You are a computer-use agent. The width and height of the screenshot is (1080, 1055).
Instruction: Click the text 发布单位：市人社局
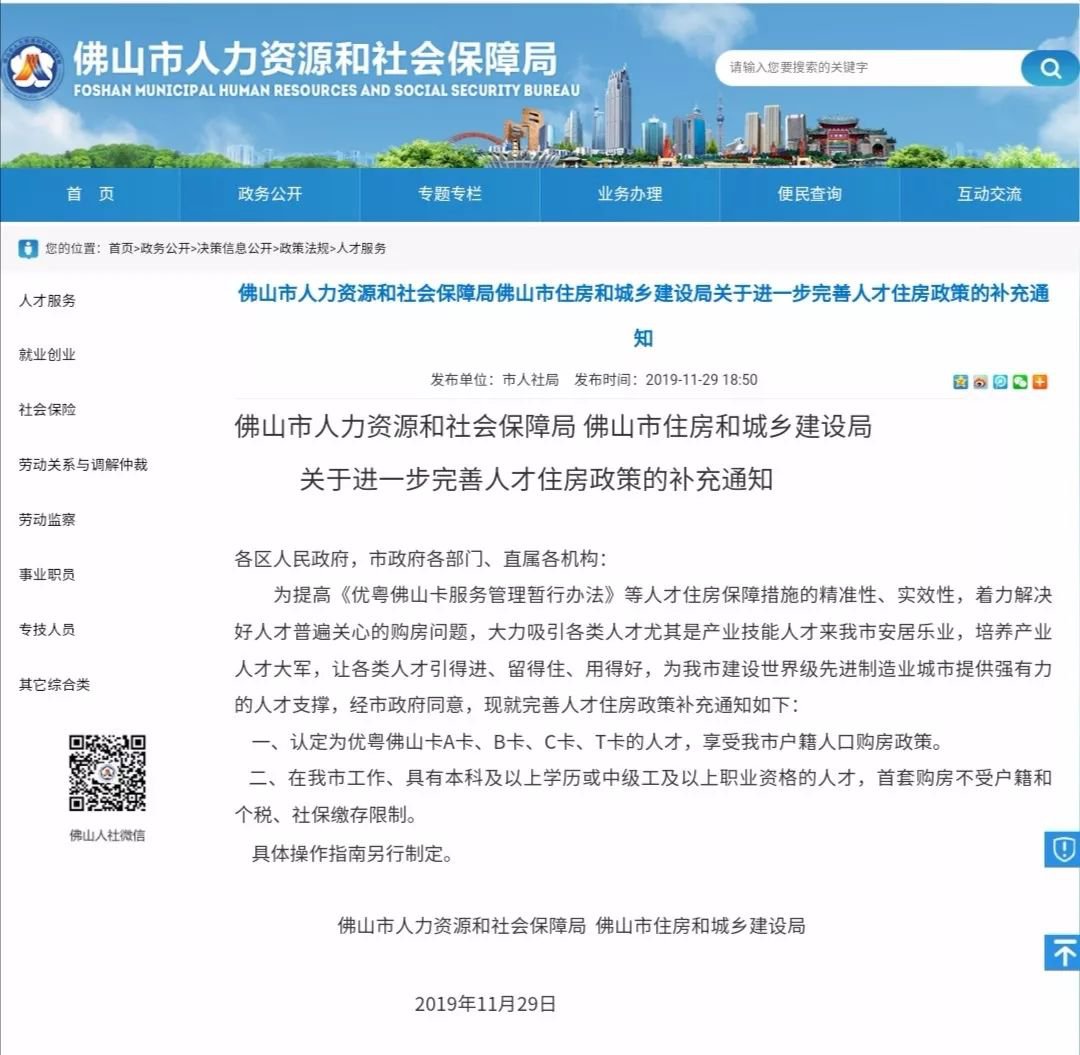click(495, 380)
